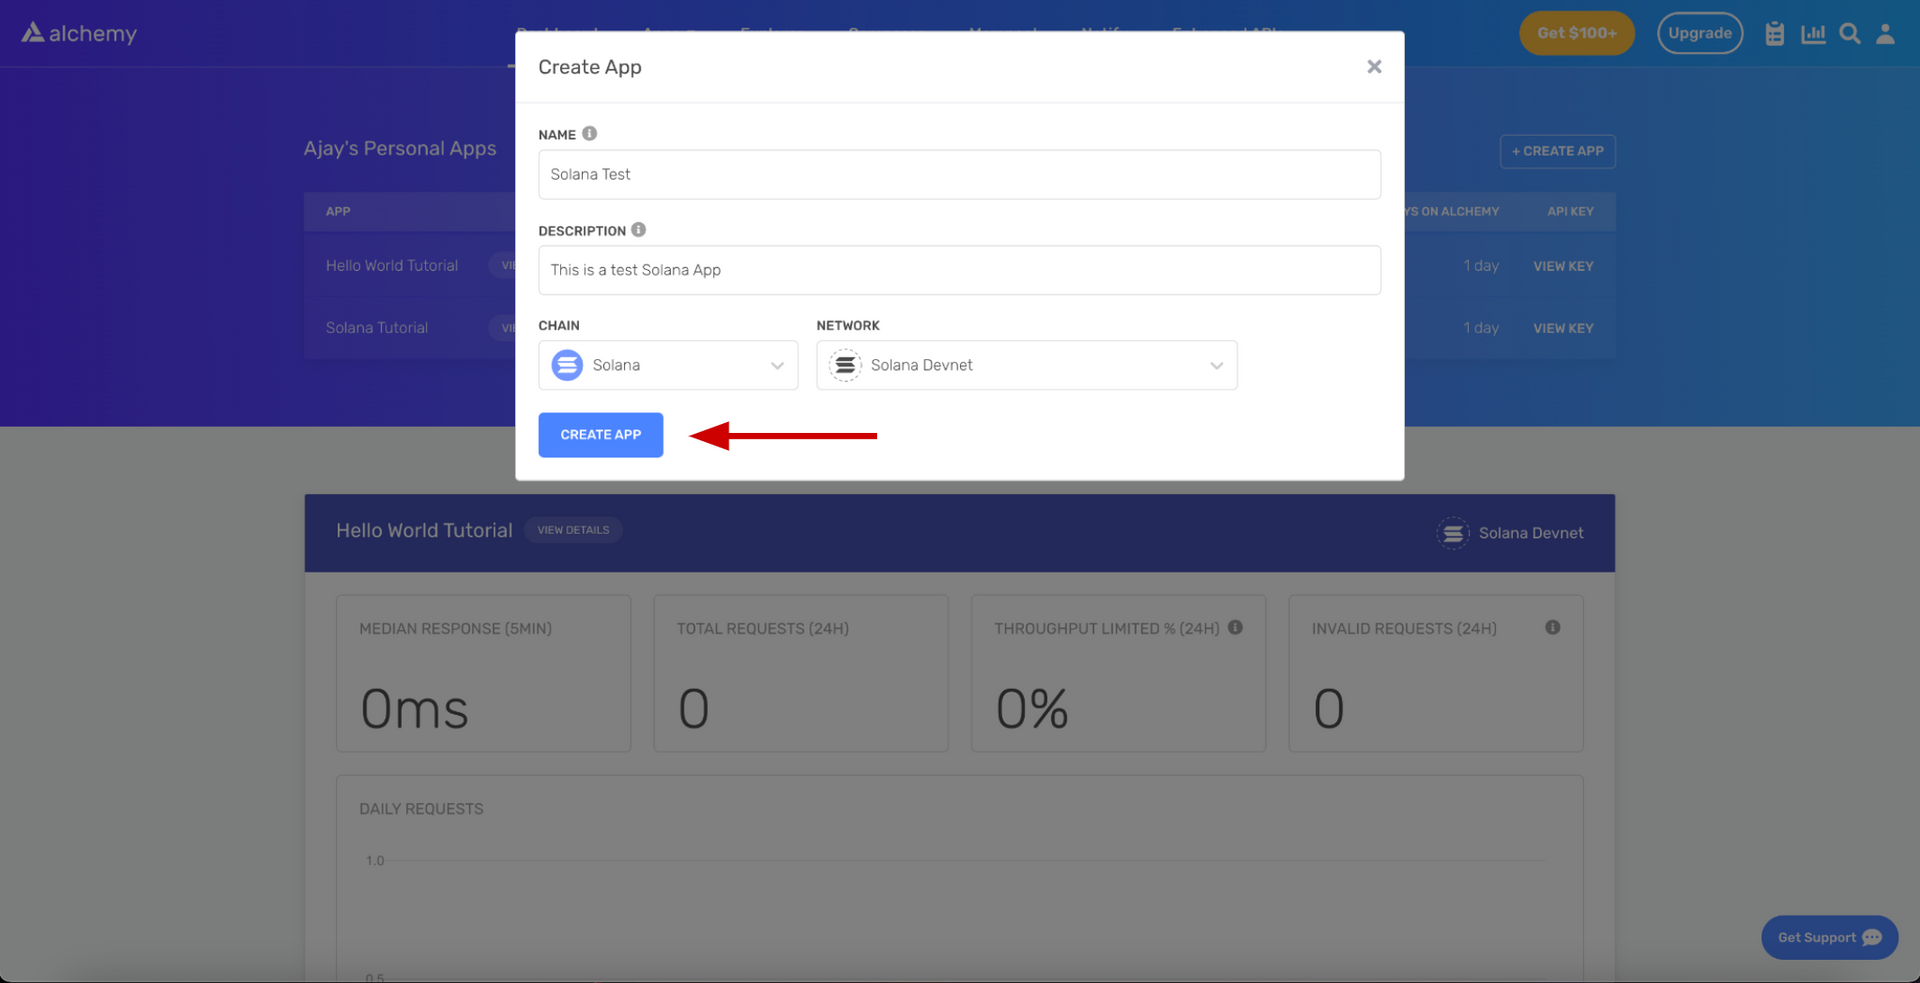Open the user profile icon
The width and height of the screenshot is (1920, 983).
tap(1885, 34)
